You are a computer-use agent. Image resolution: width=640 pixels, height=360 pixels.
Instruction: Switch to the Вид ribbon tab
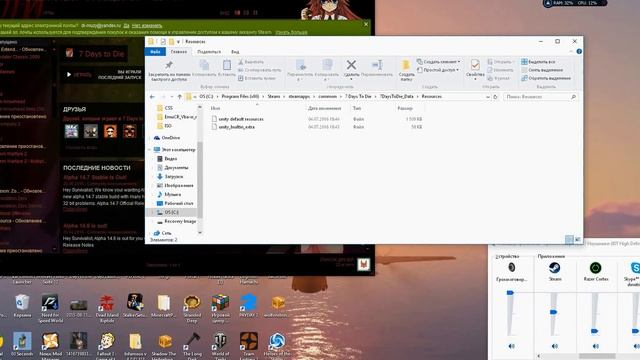235,52
